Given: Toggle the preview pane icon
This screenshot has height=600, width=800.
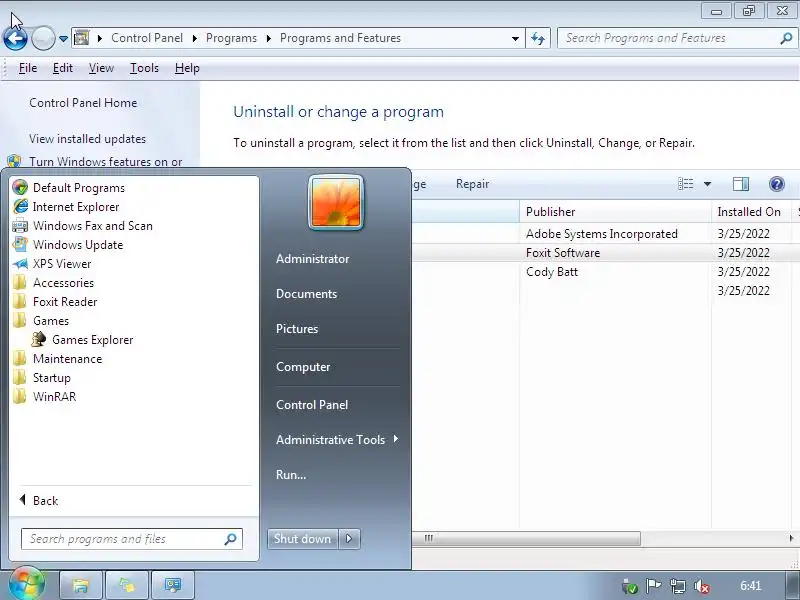Looking at the screenshot, I should click(741, 184).
